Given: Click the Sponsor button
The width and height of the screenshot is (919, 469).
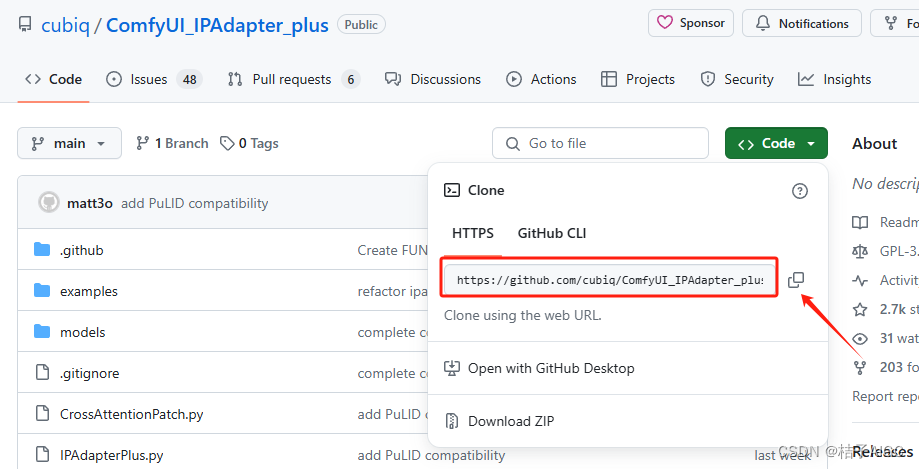Looking at the screenshot, I should (690, 23).
